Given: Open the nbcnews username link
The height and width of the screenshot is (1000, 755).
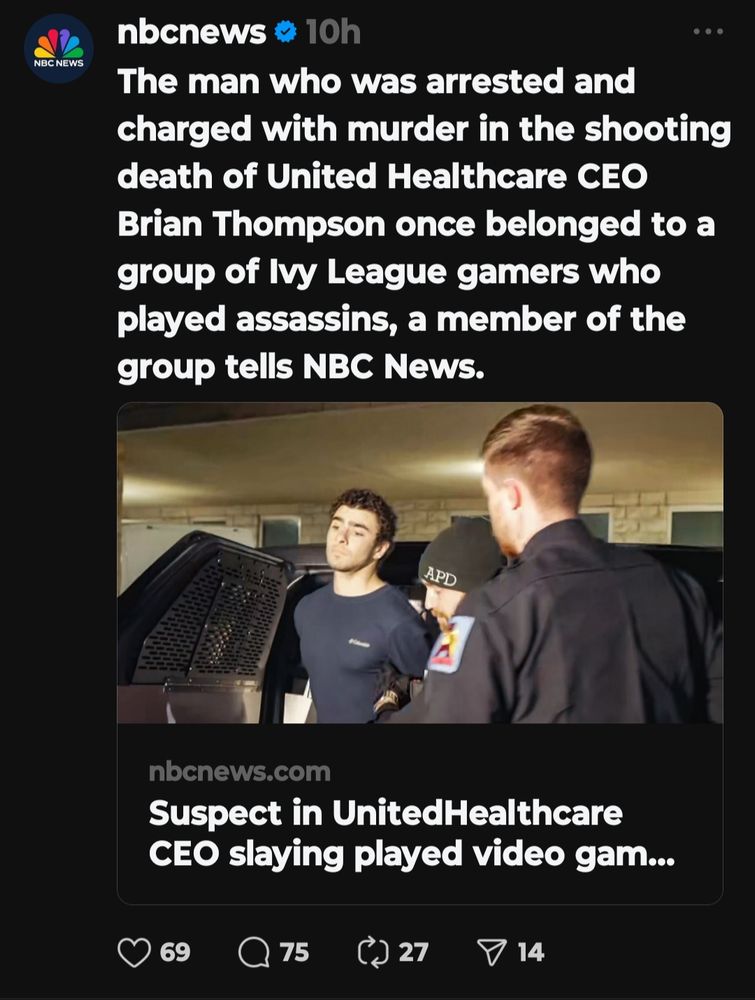Looking at the screenshot, I should (x=191, y=32).
